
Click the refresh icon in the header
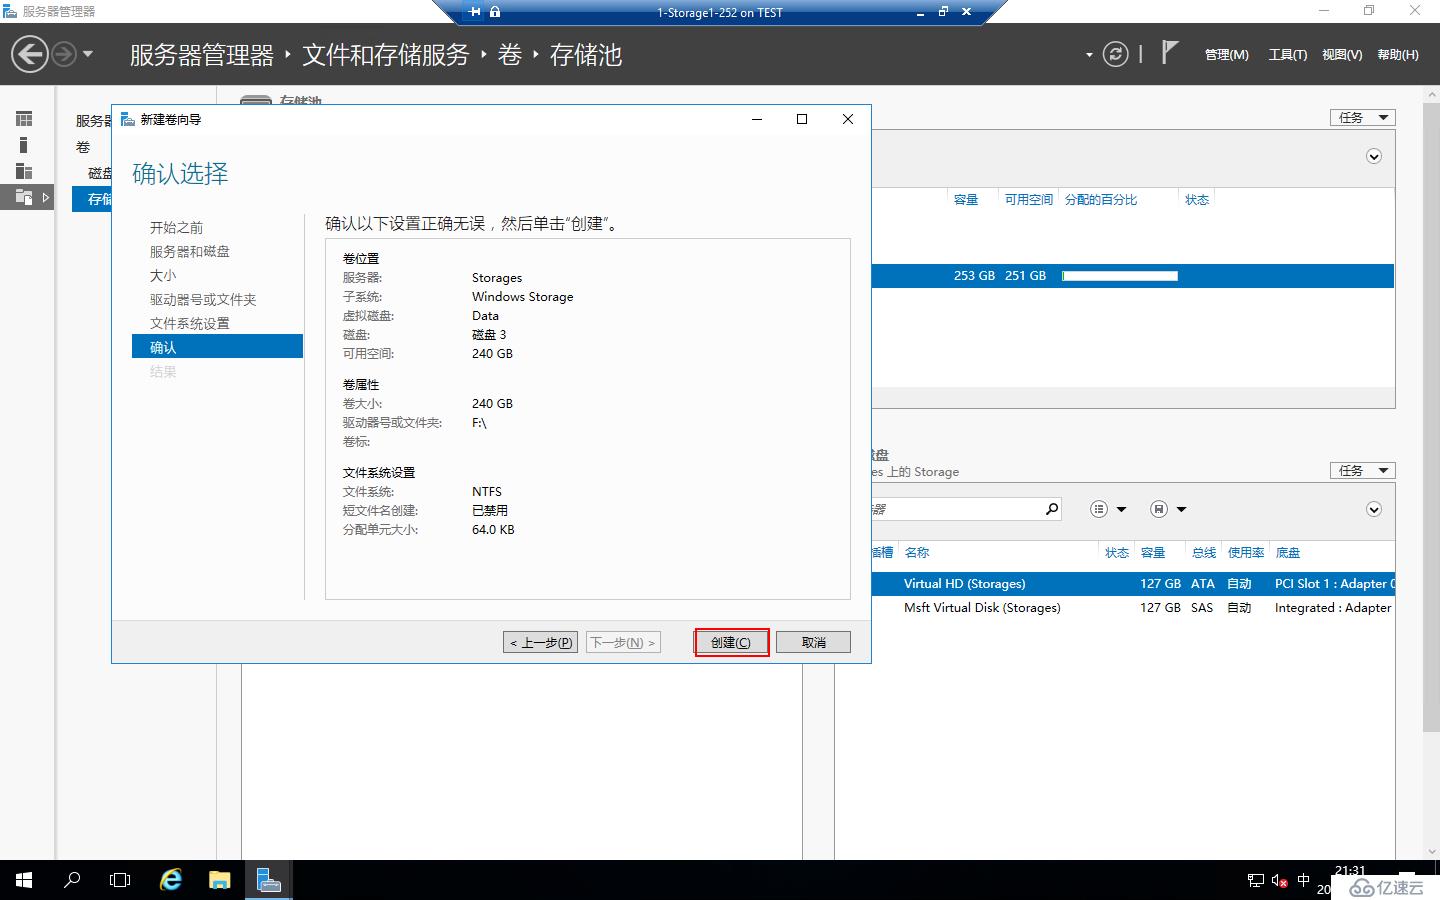coord(1115,54)
